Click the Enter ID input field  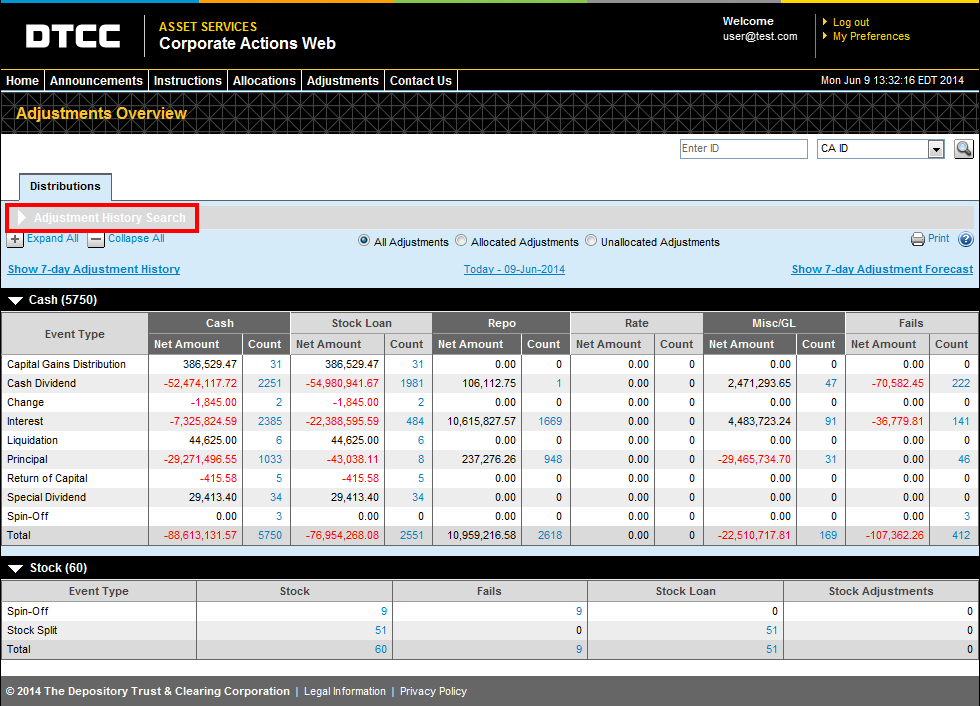click(x=744, y=149)
